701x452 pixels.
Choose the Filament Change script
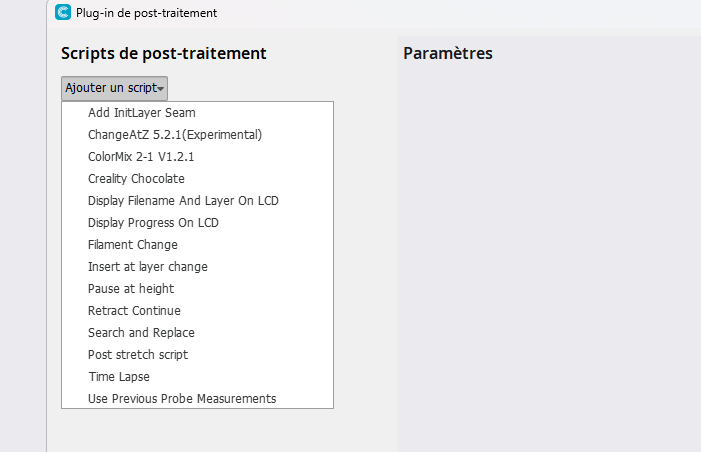coord(197,245)
